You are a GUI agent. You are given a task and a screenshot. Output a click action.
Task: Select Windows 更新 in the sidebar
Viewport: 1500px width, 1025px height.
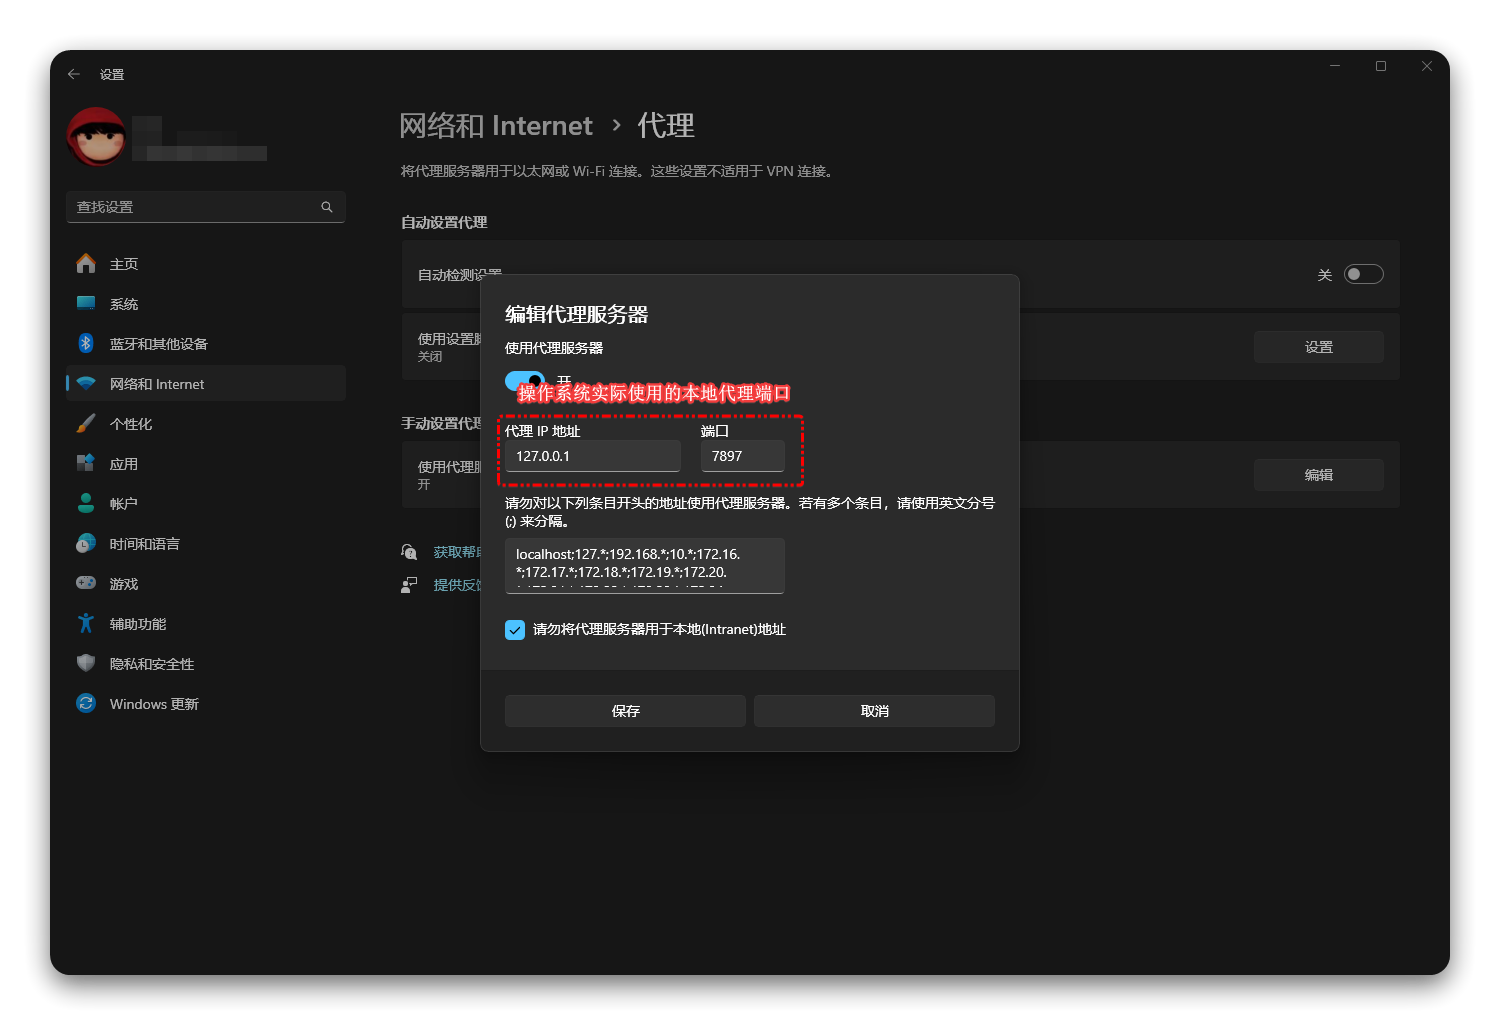206,703
